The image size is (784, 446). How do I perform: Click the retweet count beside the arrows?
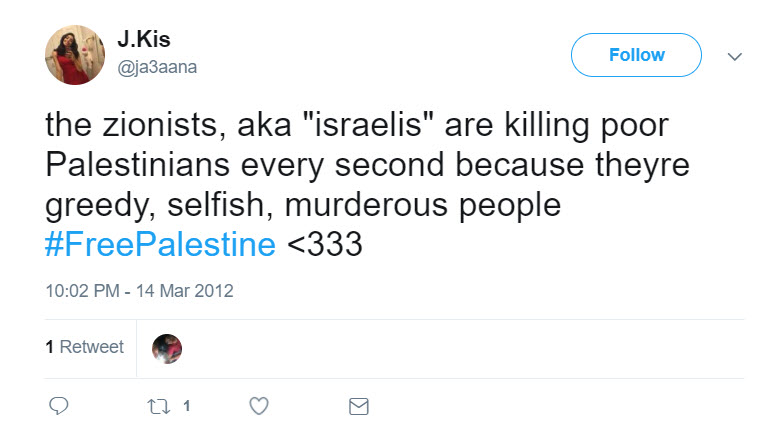point(186,407)
